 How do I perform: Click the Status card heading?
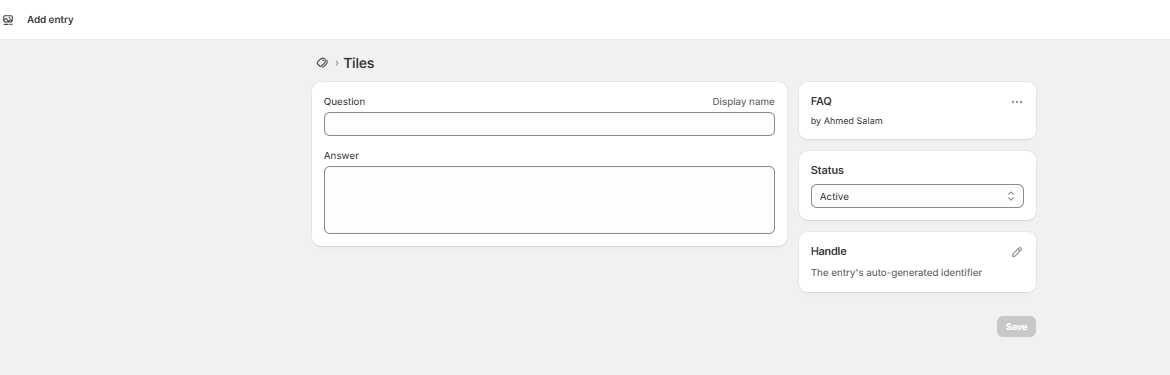(828, 171)
